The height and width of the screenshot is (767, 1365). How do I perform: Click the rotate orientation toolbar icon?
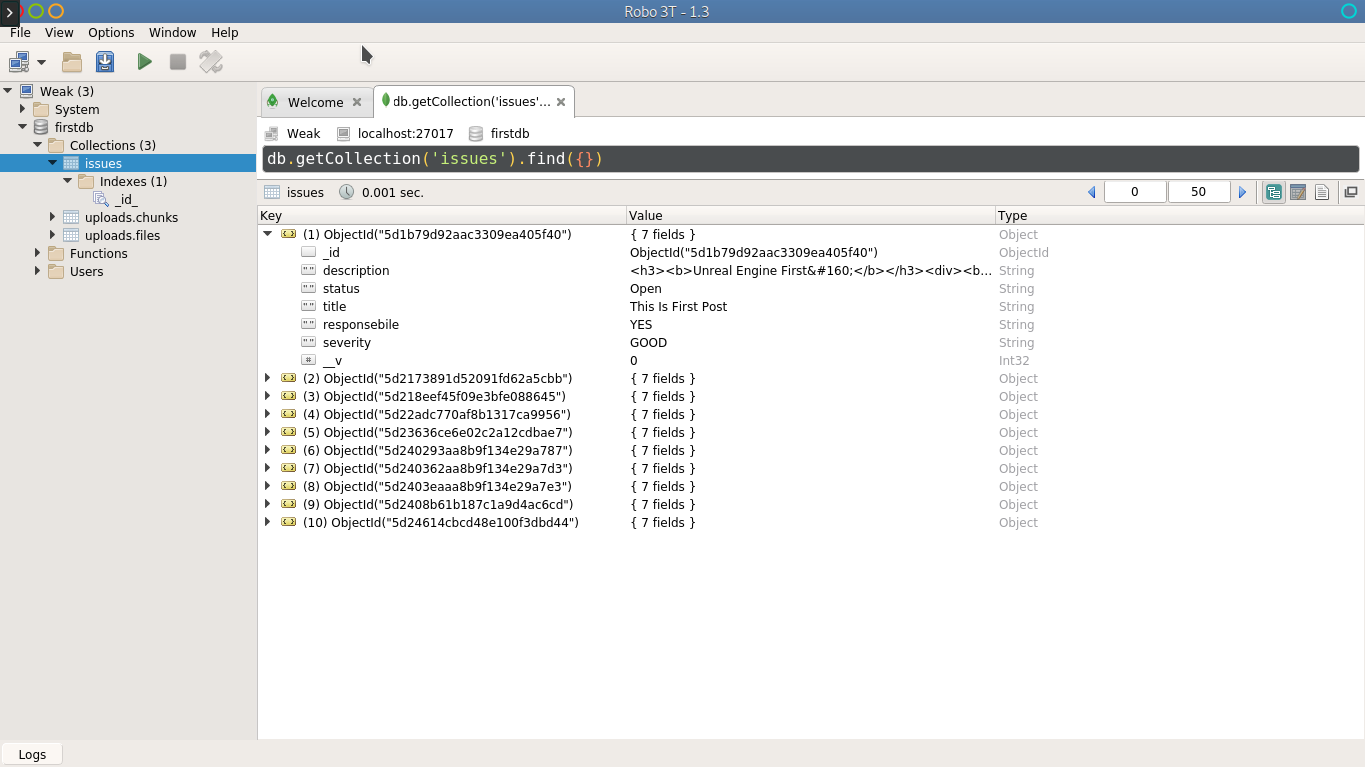click(x=211, y=62)
